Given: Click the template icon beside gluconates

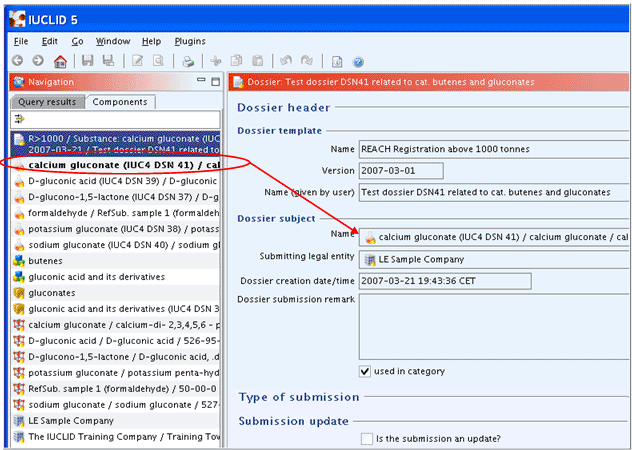Looking at the screenshot, I should 19,293.
